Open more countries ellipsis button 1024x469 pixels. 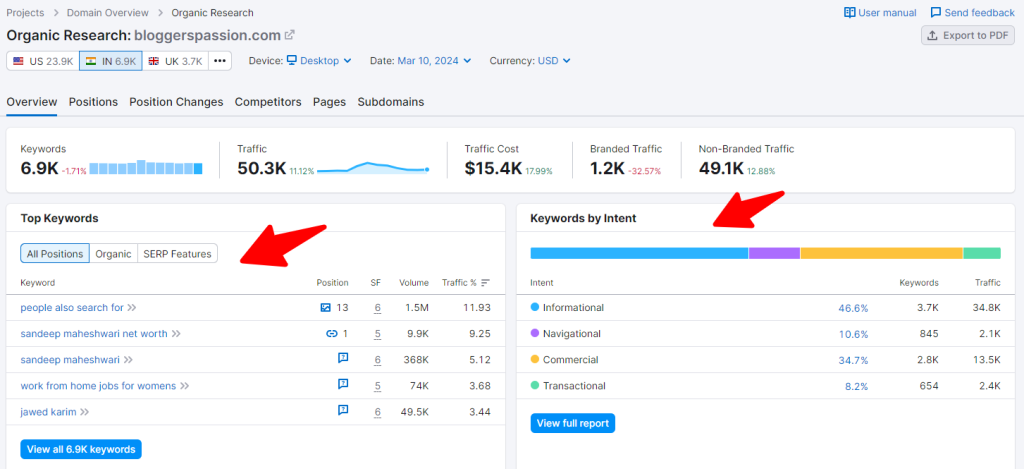[x=220, y=61]
